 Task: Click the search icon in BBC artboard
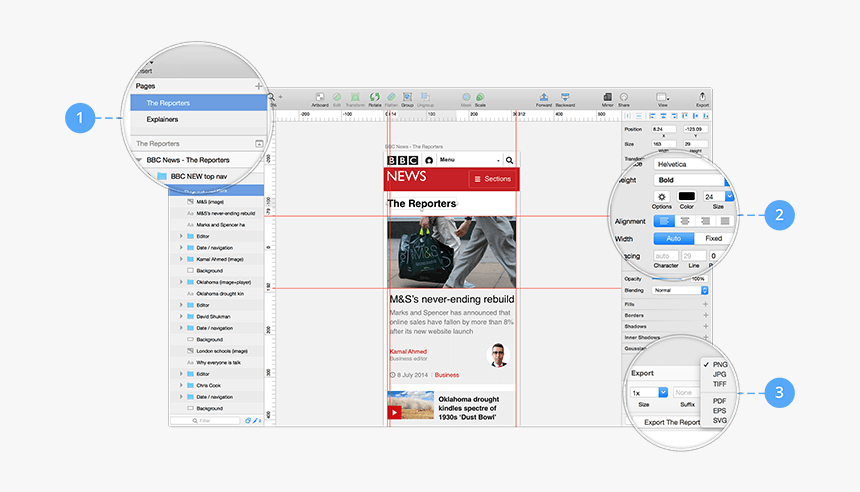[510, 160]
